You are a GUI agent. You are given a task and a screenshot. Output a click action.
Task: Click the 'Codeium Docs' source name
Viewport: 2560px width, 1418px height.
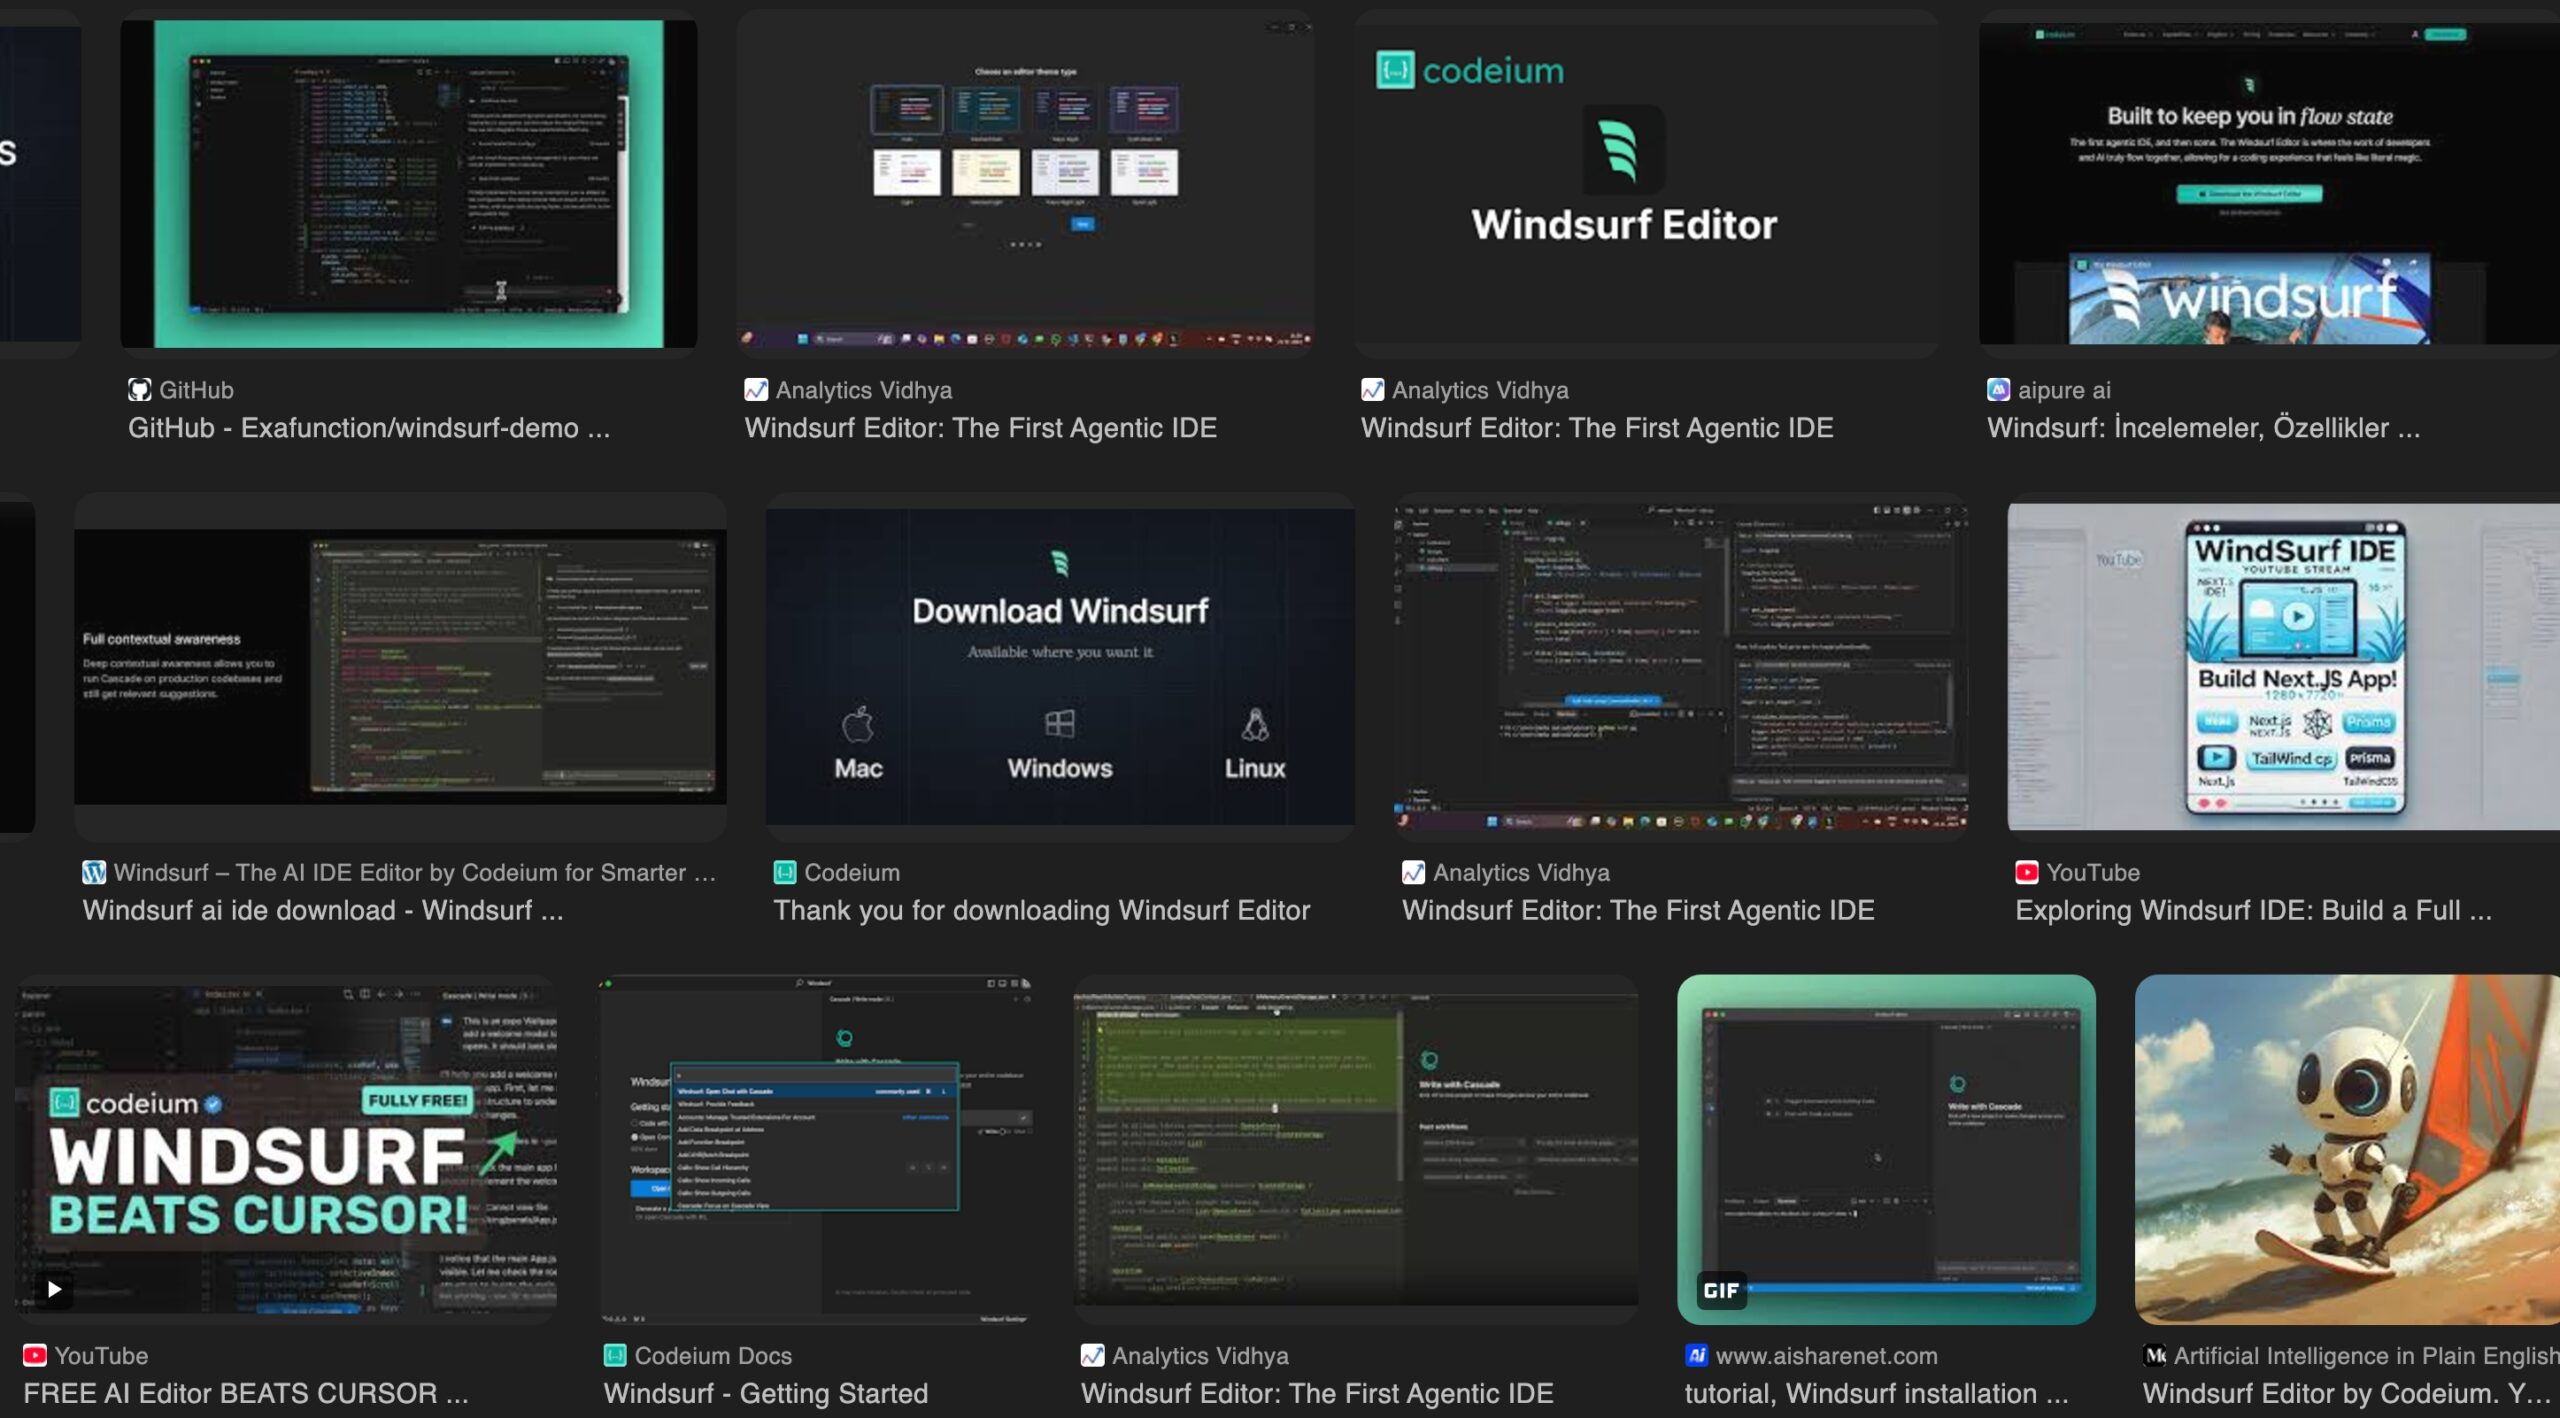click(713, 1355)
